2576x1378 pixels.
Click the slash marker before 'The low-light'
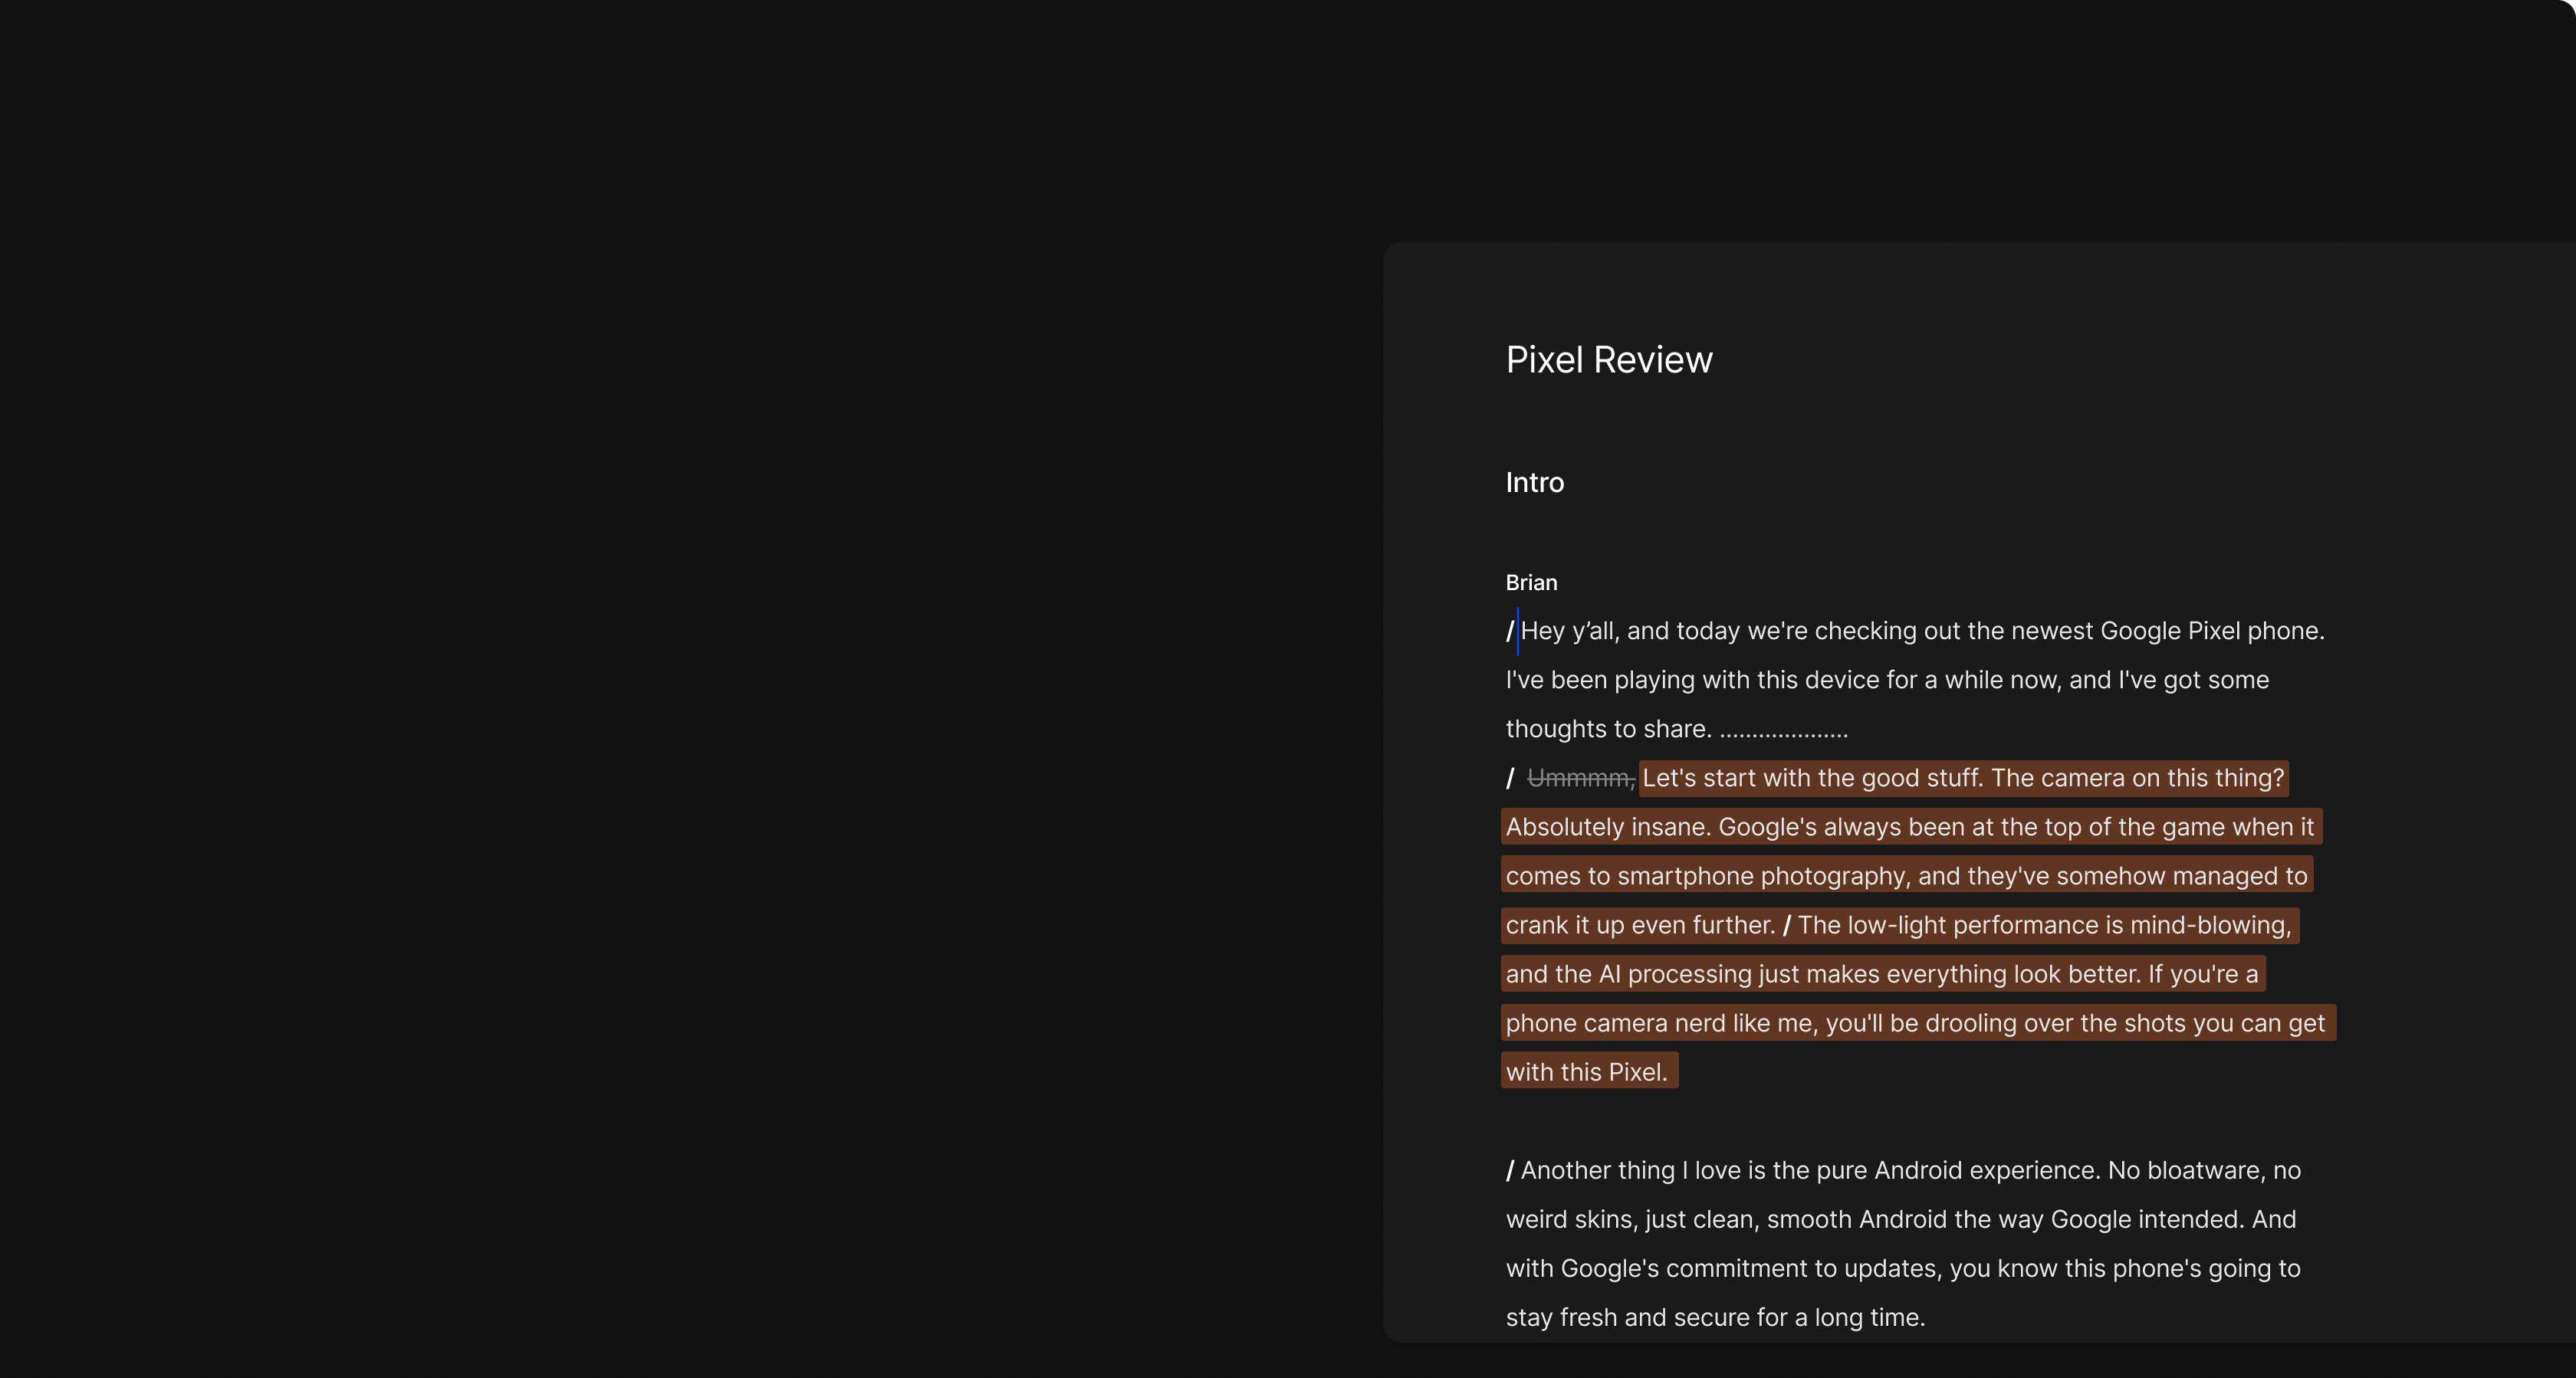pos(1786,925)
